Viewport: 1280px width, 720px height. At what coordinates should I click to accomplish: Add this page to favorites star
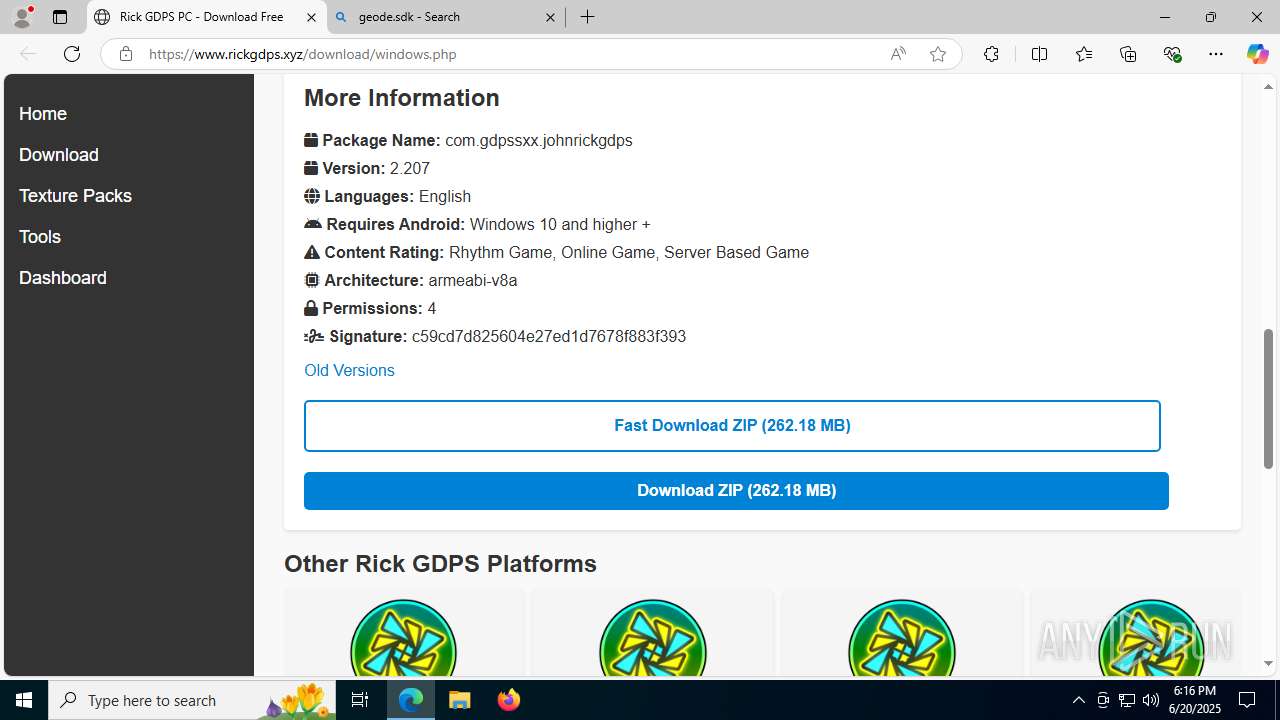938,54
